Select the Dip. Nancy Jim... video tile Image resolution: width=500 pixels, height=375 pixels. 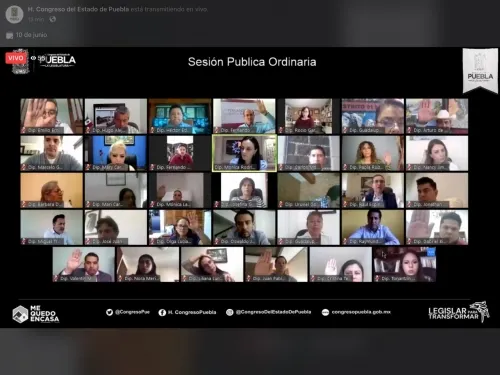pos(437,153)
